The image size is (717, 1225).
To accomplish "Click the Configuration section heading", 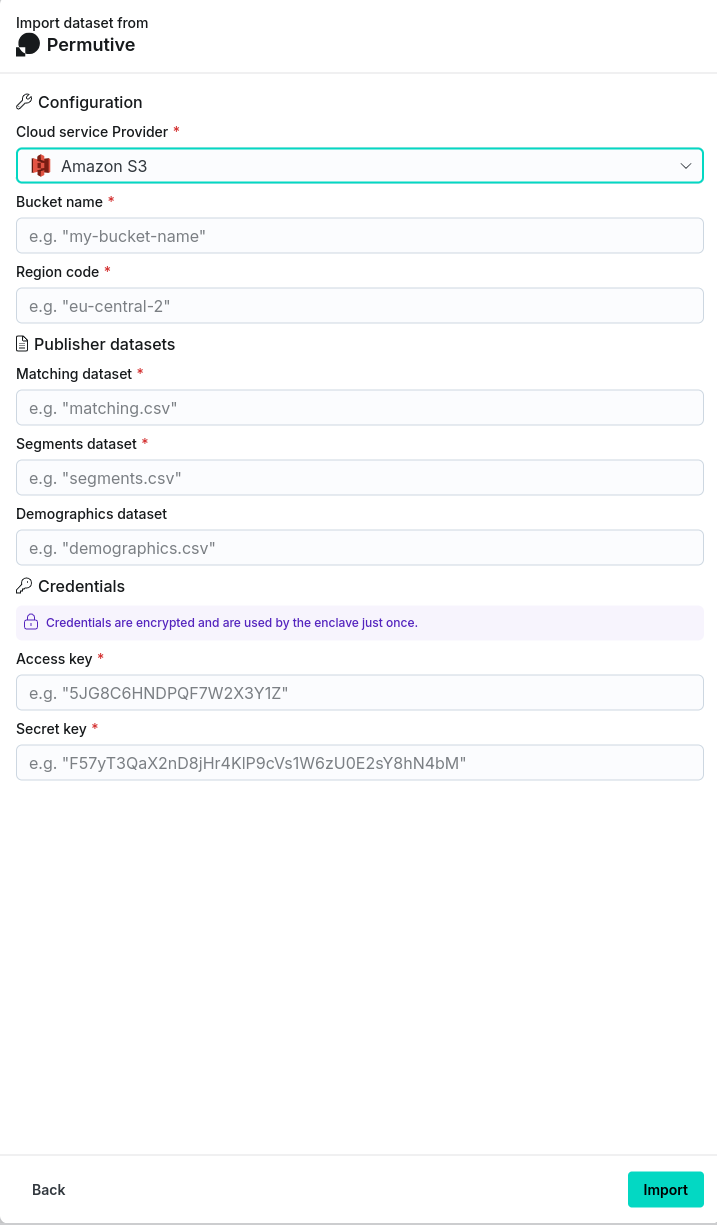I will point(90,102).
